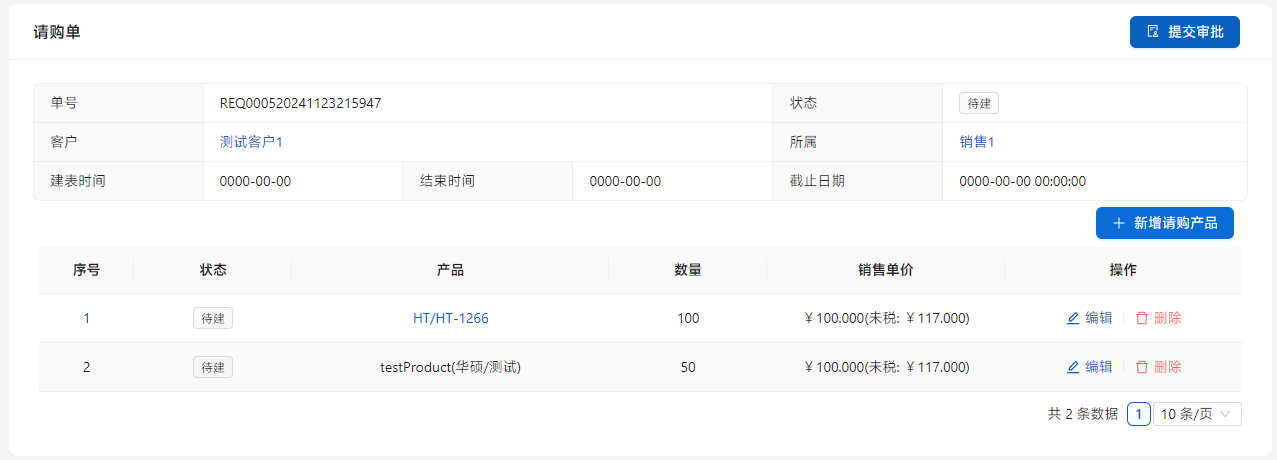Click the plus icon on 新增请购产品
This screenshot has width=1277, height=460.
[x=1118, y=223]
